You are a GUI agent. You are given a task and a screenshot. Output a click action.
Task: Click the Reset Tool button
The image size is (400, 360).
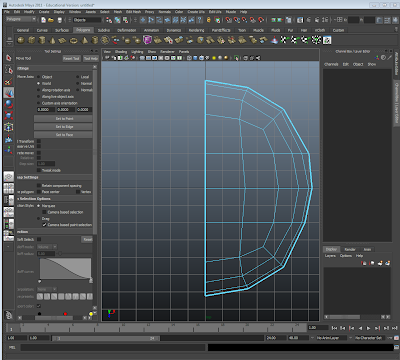point(72,59)
